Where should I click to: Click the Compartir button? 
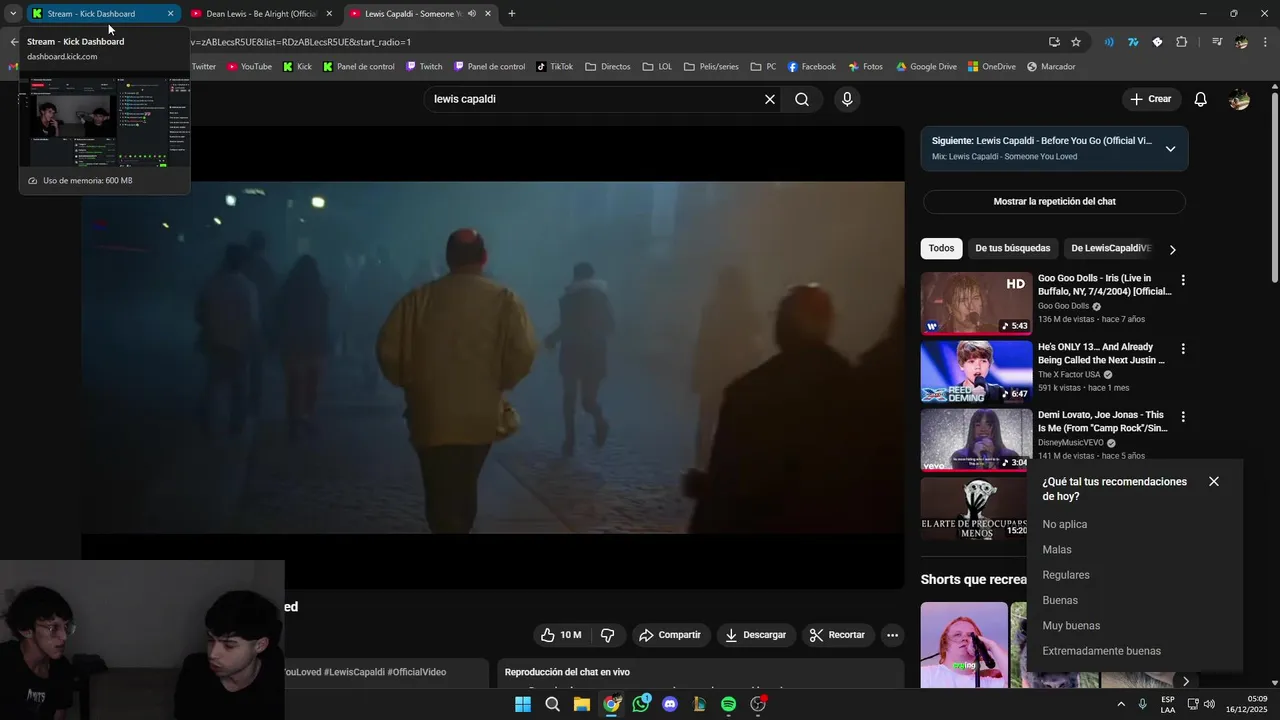(670, 635)
